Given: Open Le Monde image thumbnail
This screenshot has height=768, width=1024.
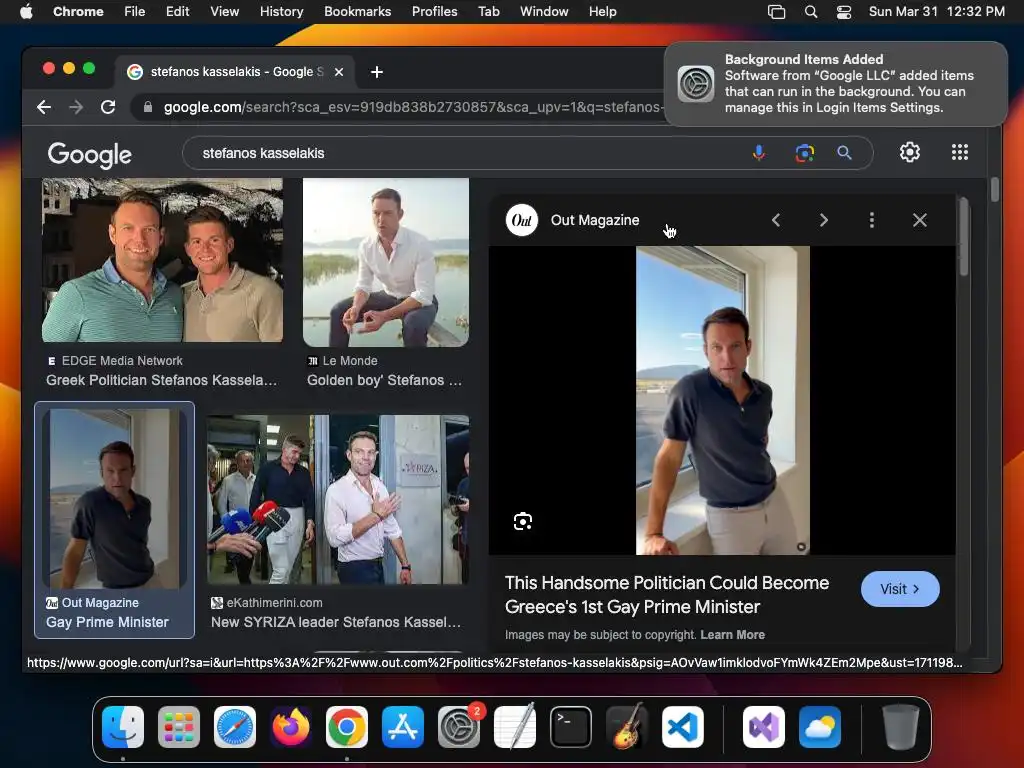Looking at the screenshot, I should 385,262.
